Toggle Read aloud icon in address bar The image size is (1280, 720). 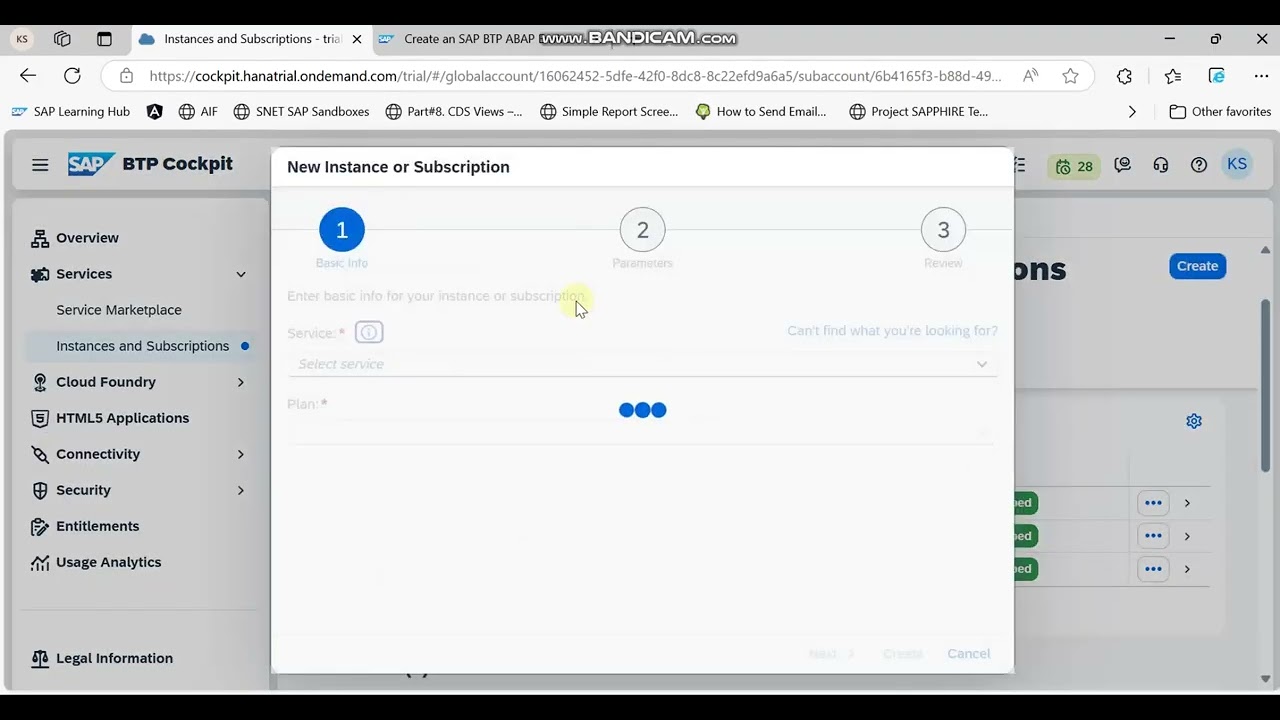click(1030, 76)
